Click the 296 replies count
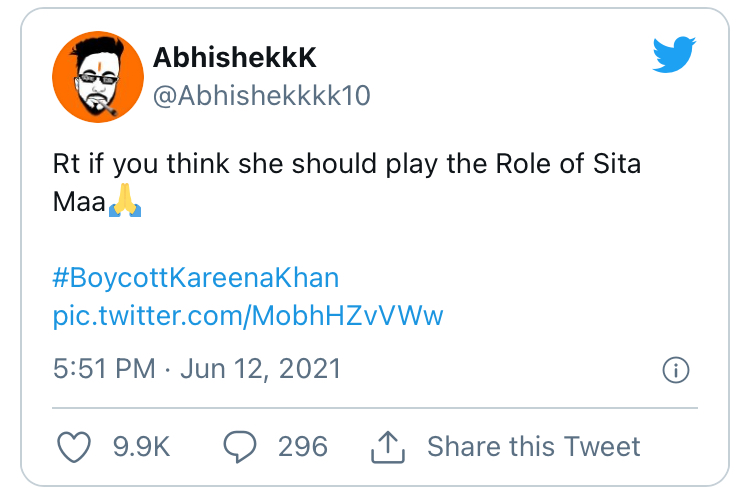The width and height of the screenshot is (750, 498). 303,447
